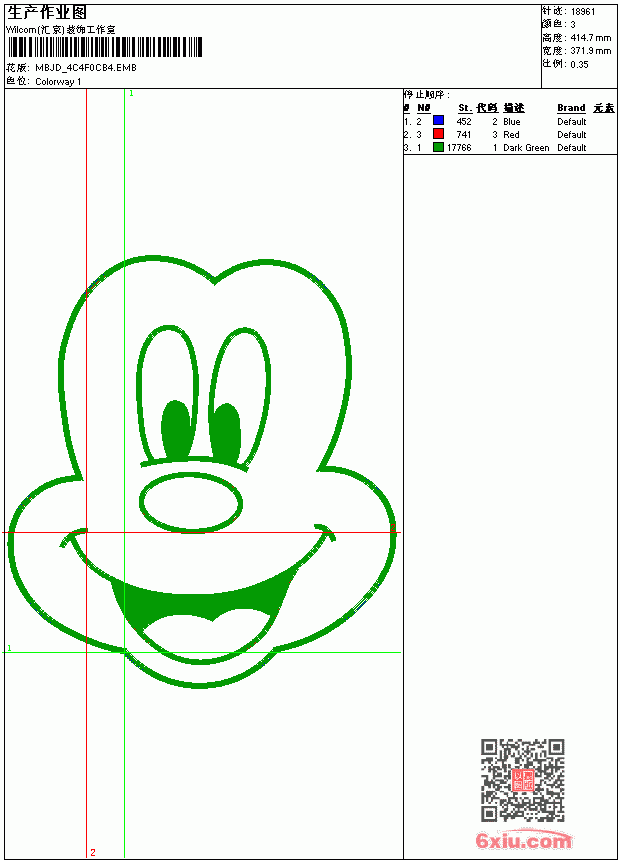620x860 pixels.
Task: Click the red seal stamp inside QR code
Action: click(523, 780)
